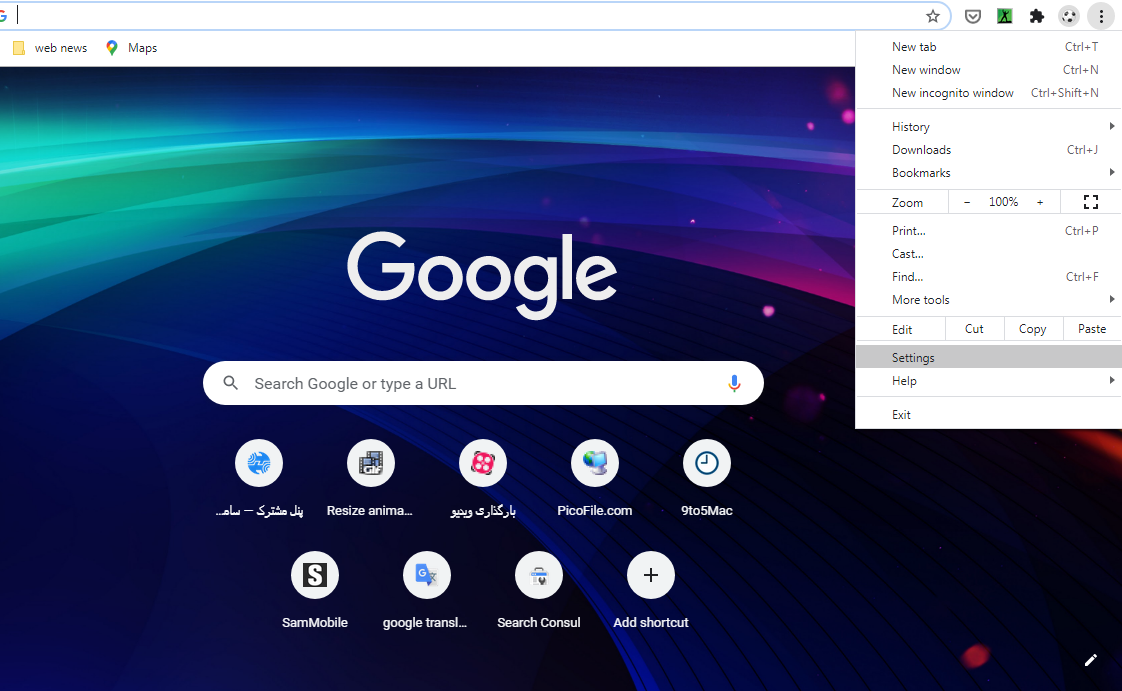Open the SamMobile shortcut
The height and width of the screenshot is (691, 1122).
pos(315,590)
